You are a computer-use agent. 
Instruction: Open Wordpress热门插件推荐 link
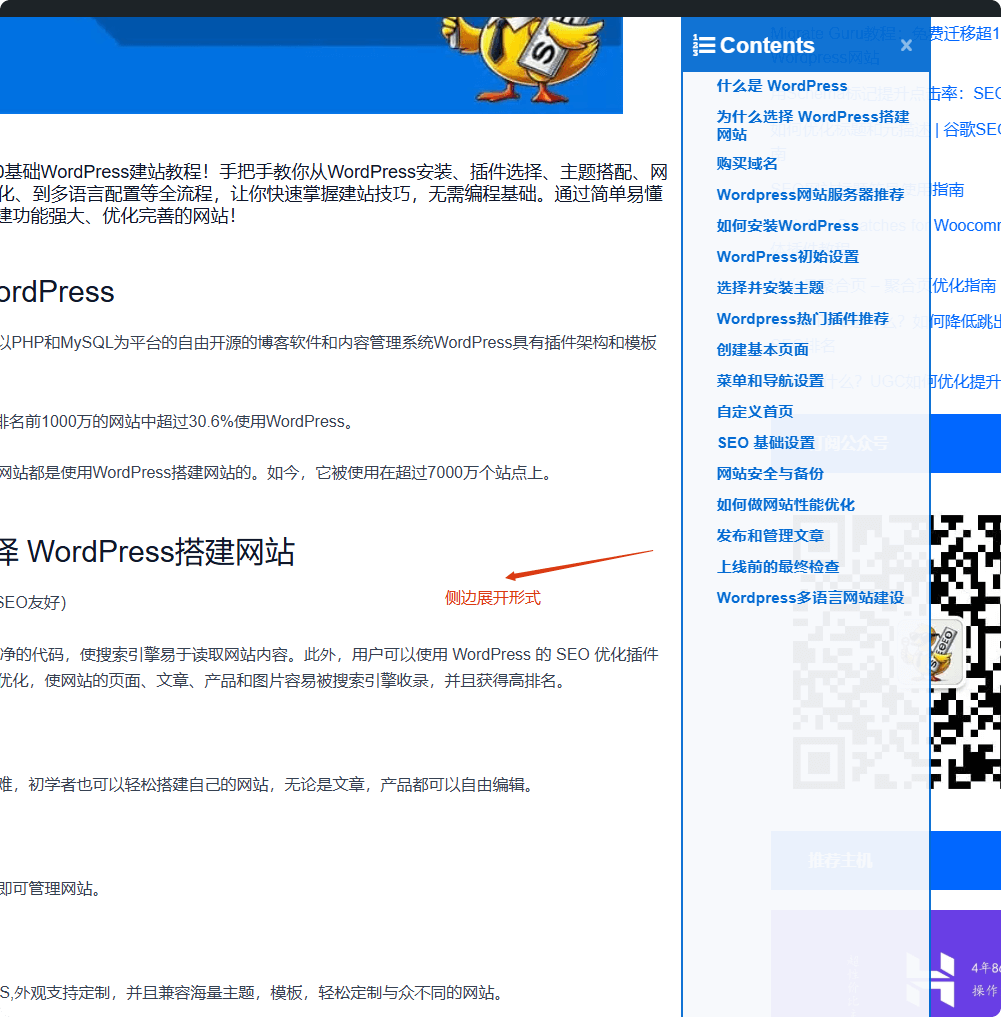tap(802, 319)
